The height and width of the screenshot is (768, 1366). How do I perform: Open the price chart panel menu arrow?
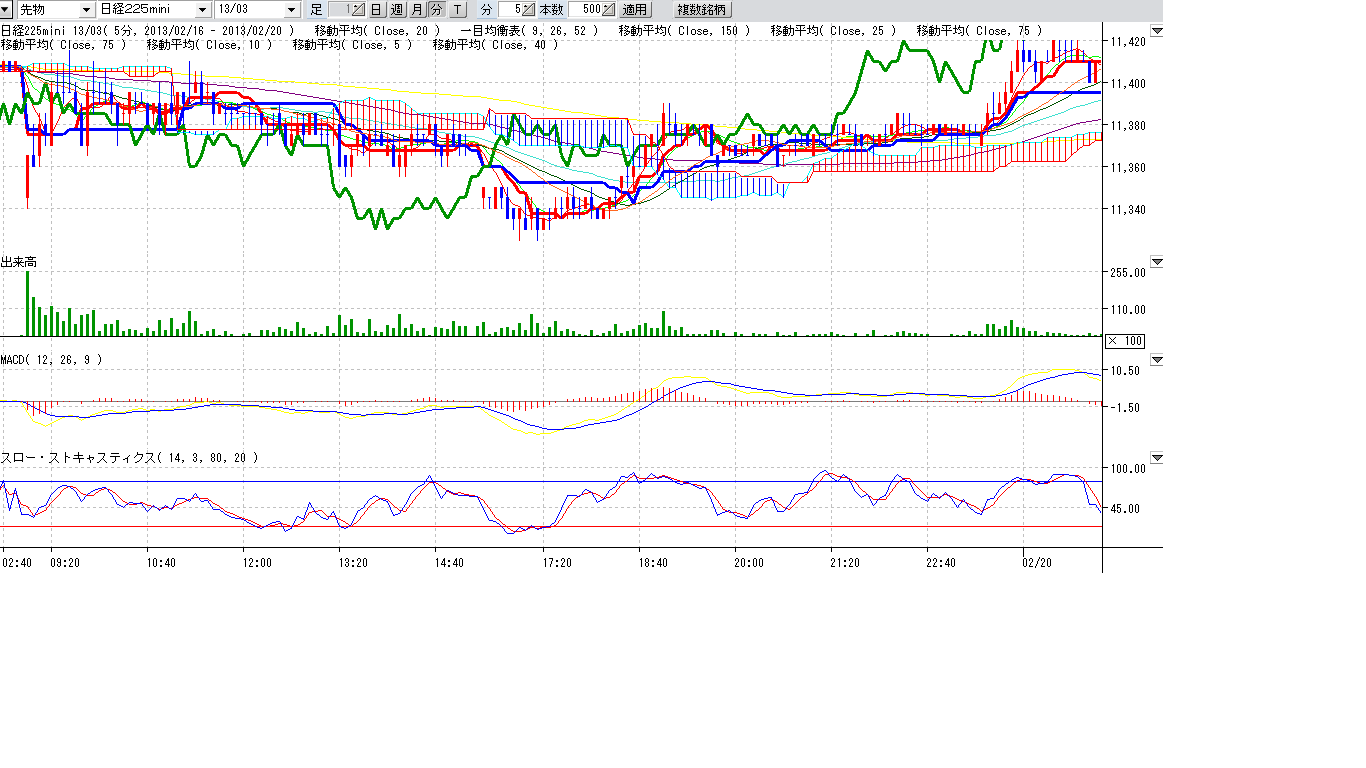pyautogui.click(x=1157, y=32)
